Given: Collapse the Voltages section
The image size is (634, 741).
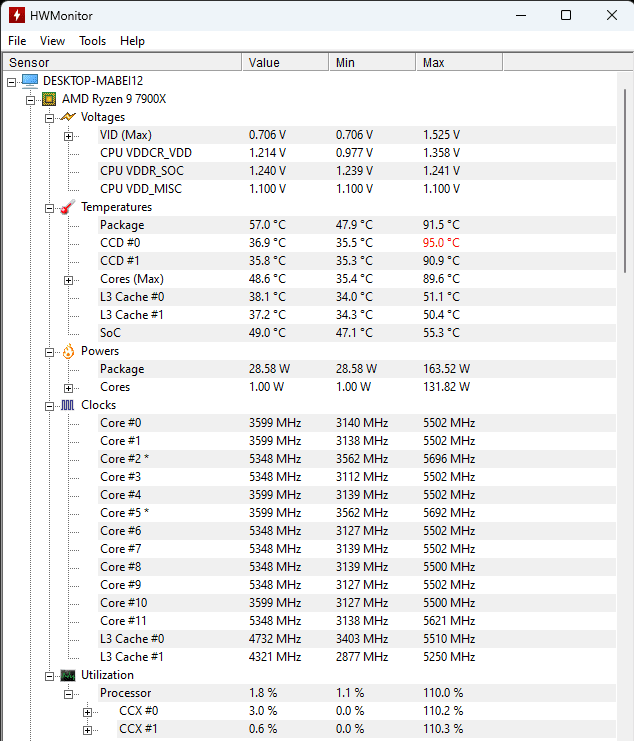Looking at the screenshot, I should (x=49, y=118).
